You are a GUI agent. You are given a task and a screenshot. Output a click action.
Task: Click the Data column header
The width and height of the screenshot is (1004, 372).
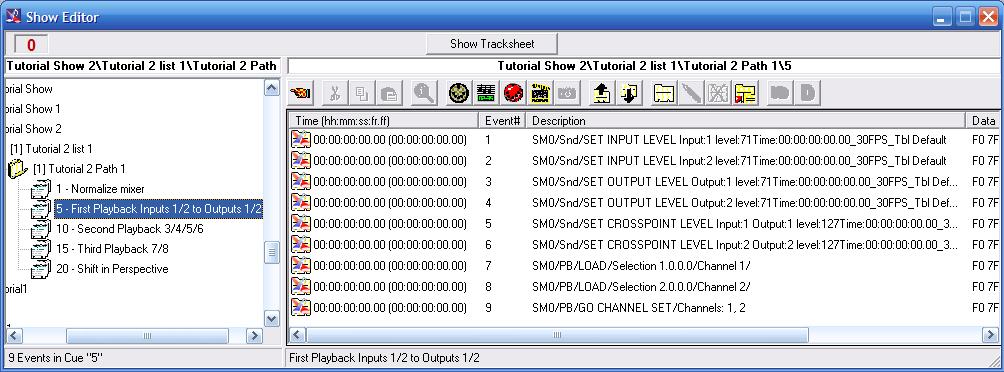(x=983, y=120)
